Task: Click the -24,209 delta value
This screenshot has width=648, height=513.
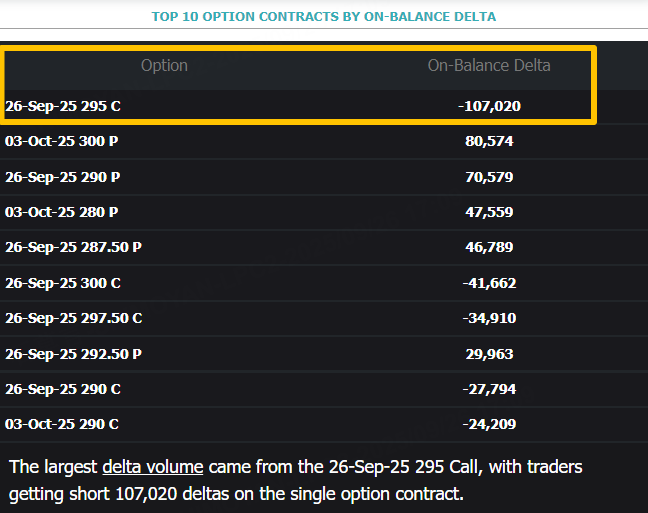Action: click(x=489, y=424)
